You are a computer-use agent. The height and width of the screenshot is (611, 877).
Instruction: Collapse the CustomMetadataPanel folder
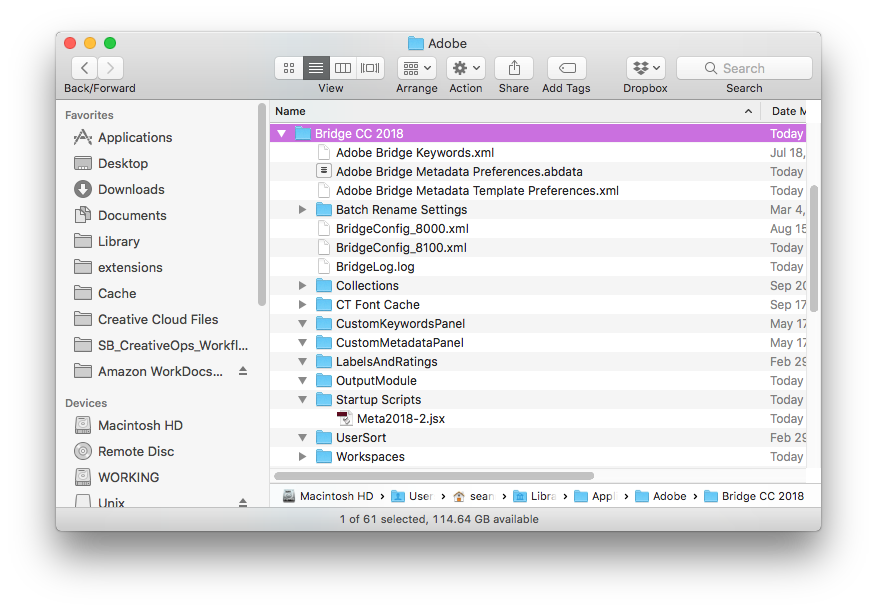pyautogui.click(x=303, y=343)
